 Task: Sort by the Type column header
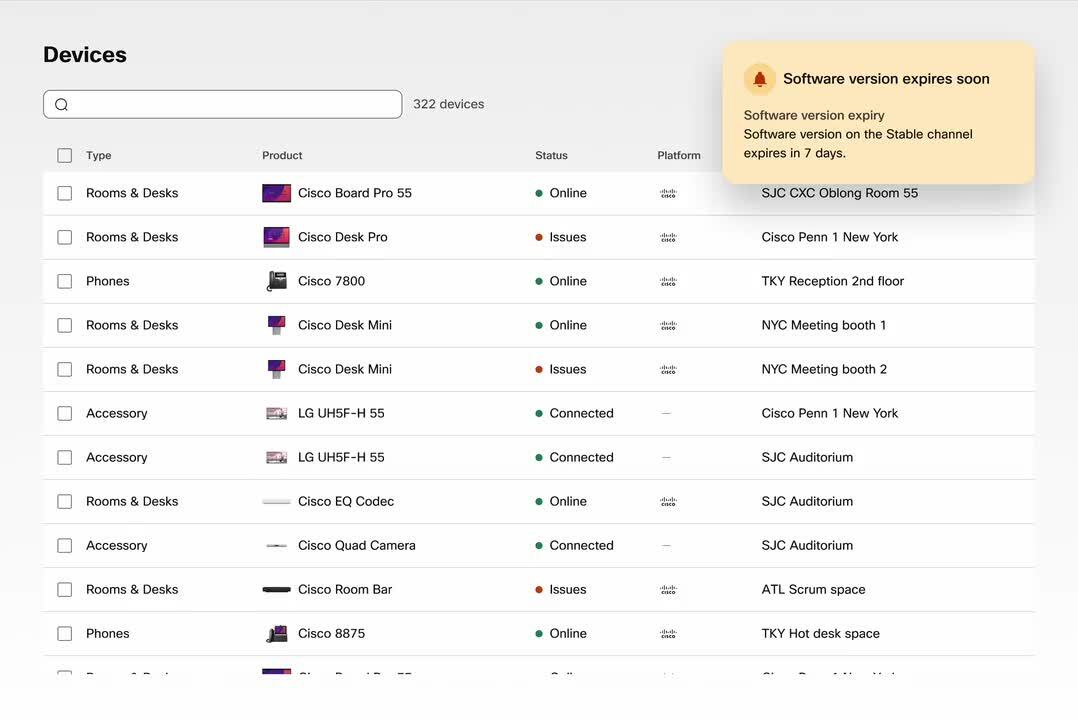[x=98, y=155]
